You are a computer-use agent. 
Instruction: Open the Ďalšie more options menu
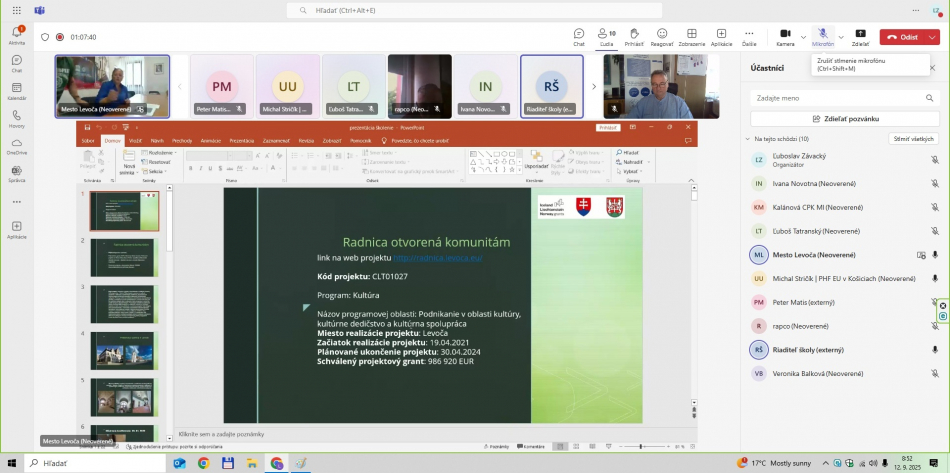(749, 36)
